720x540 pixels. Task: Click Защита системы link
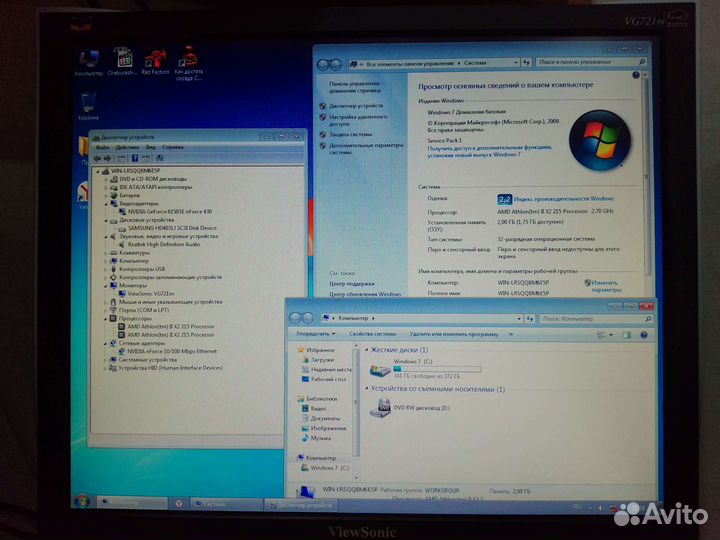click(x=350, y=135)
